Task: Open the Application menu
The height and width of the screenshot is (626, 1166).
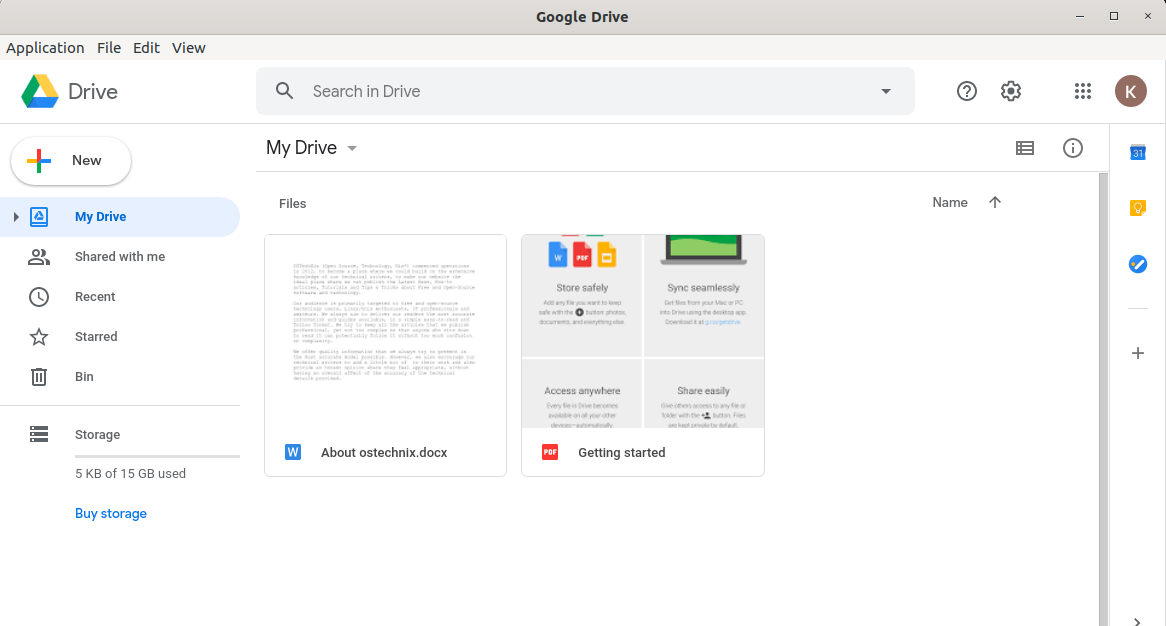Action: 45,48
